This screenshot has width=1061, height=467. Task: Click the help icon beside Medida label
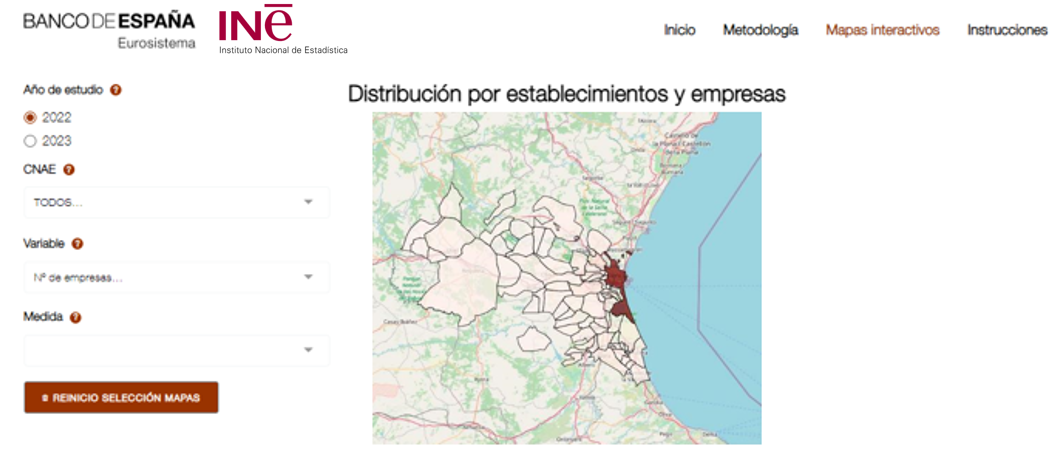[76, 318]
